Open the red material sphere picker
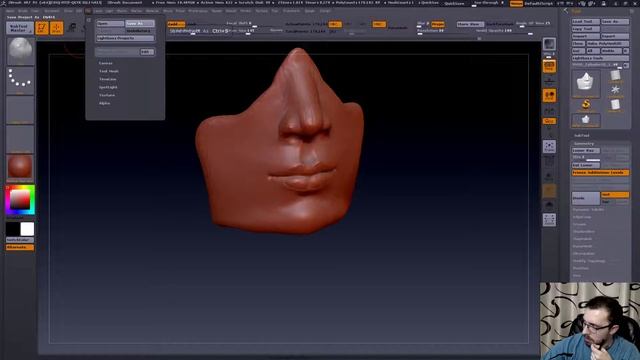Screen dimensions: 640x360 [20, 168]
